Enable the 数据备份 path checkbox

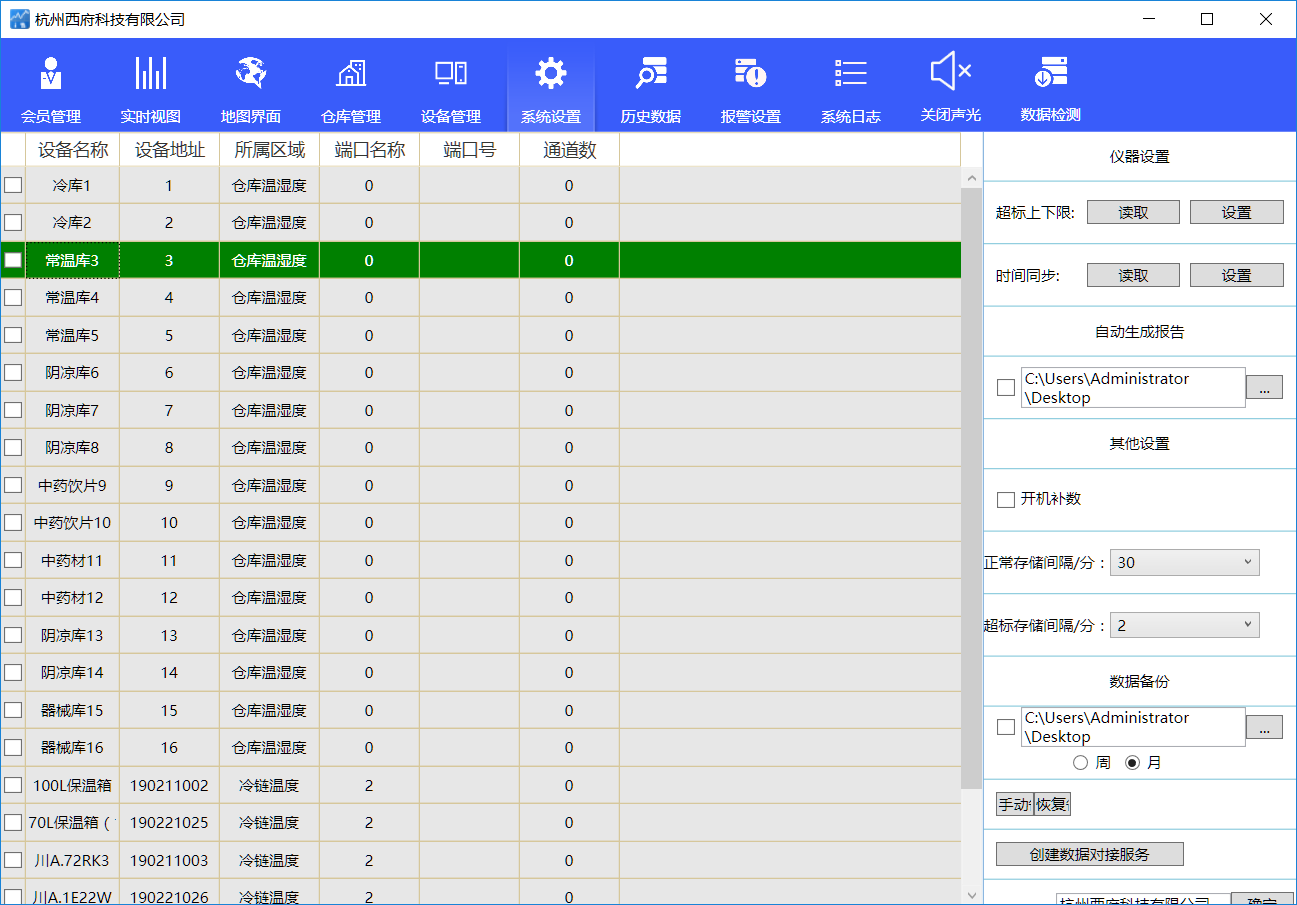(1006, 727)
